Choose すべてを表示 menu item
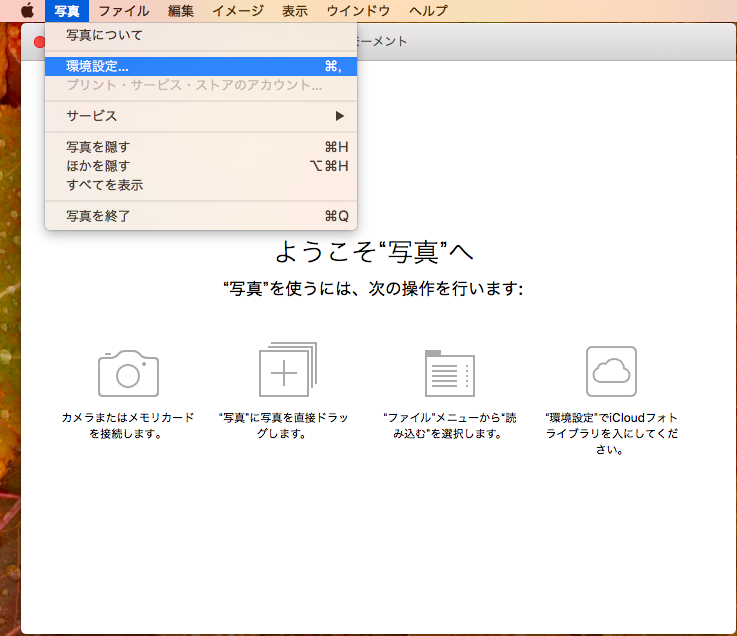Image resolution: width=737 pixels, height=636 pixels. click(201, 185)
